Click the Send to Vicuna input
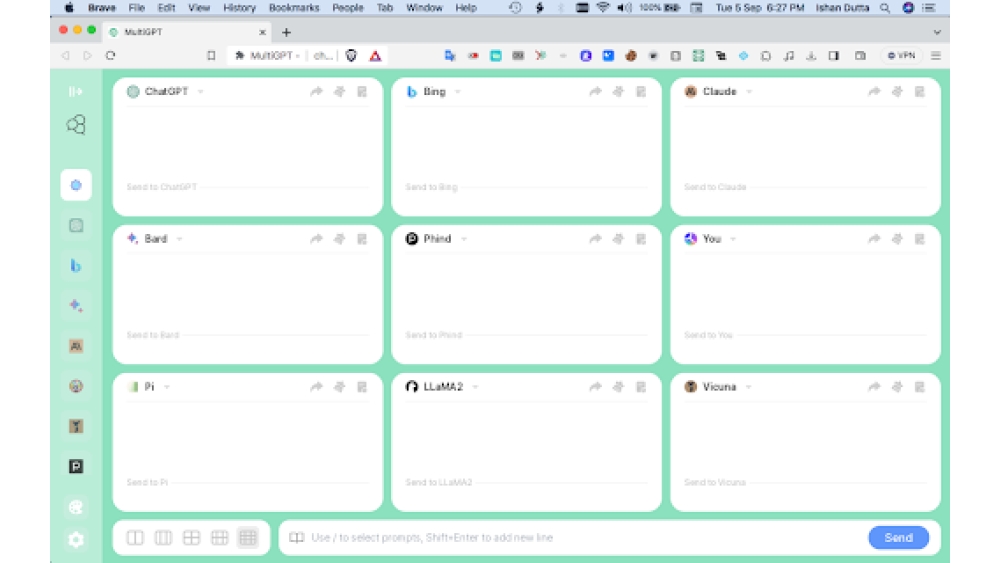This screenshot has width=1000, height=563. (x=805, y=483)
